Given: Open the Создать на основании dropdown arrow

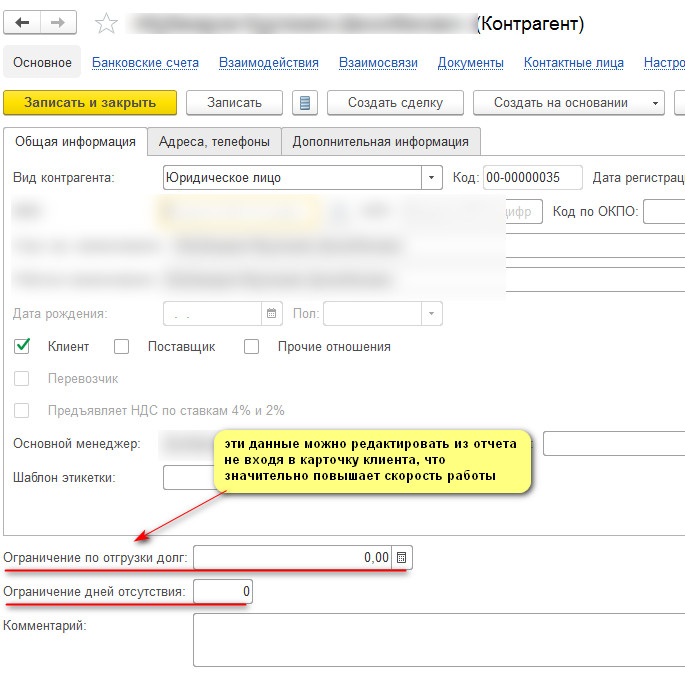Looking at the screenshot, I should click(655, 103).
